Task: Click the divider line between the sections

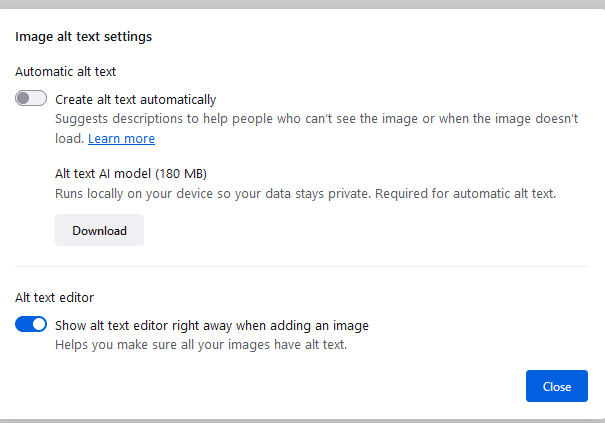Action: pos(300,267)
